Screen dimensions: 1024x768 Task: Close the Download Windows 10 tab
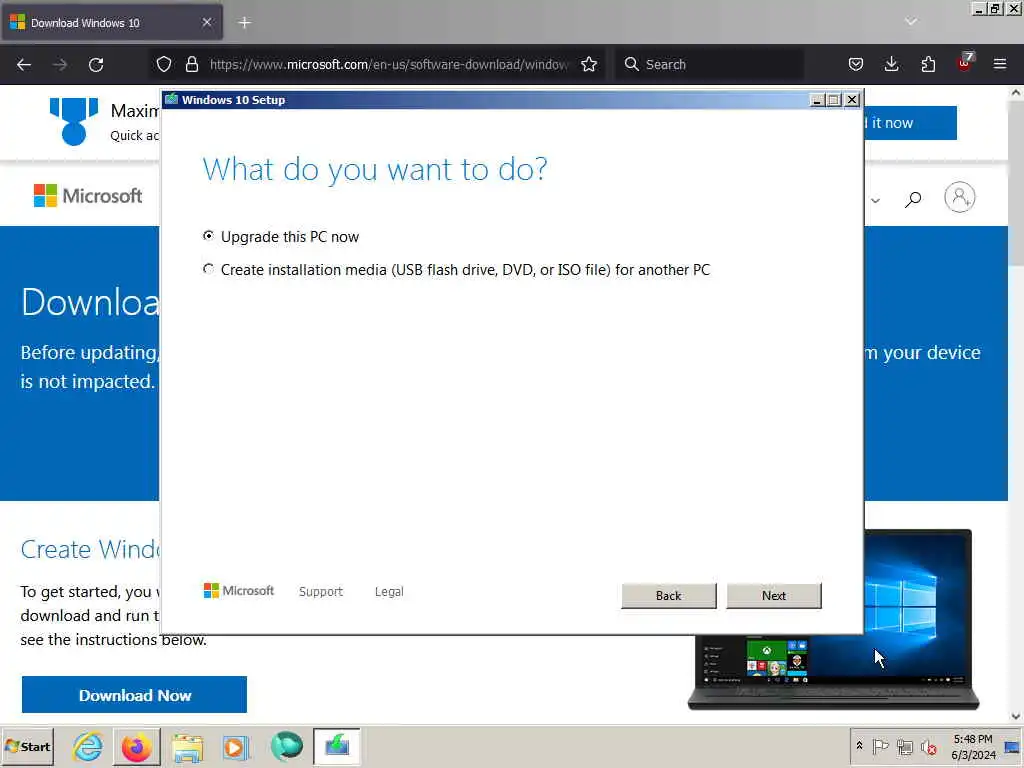click(207, 22)
